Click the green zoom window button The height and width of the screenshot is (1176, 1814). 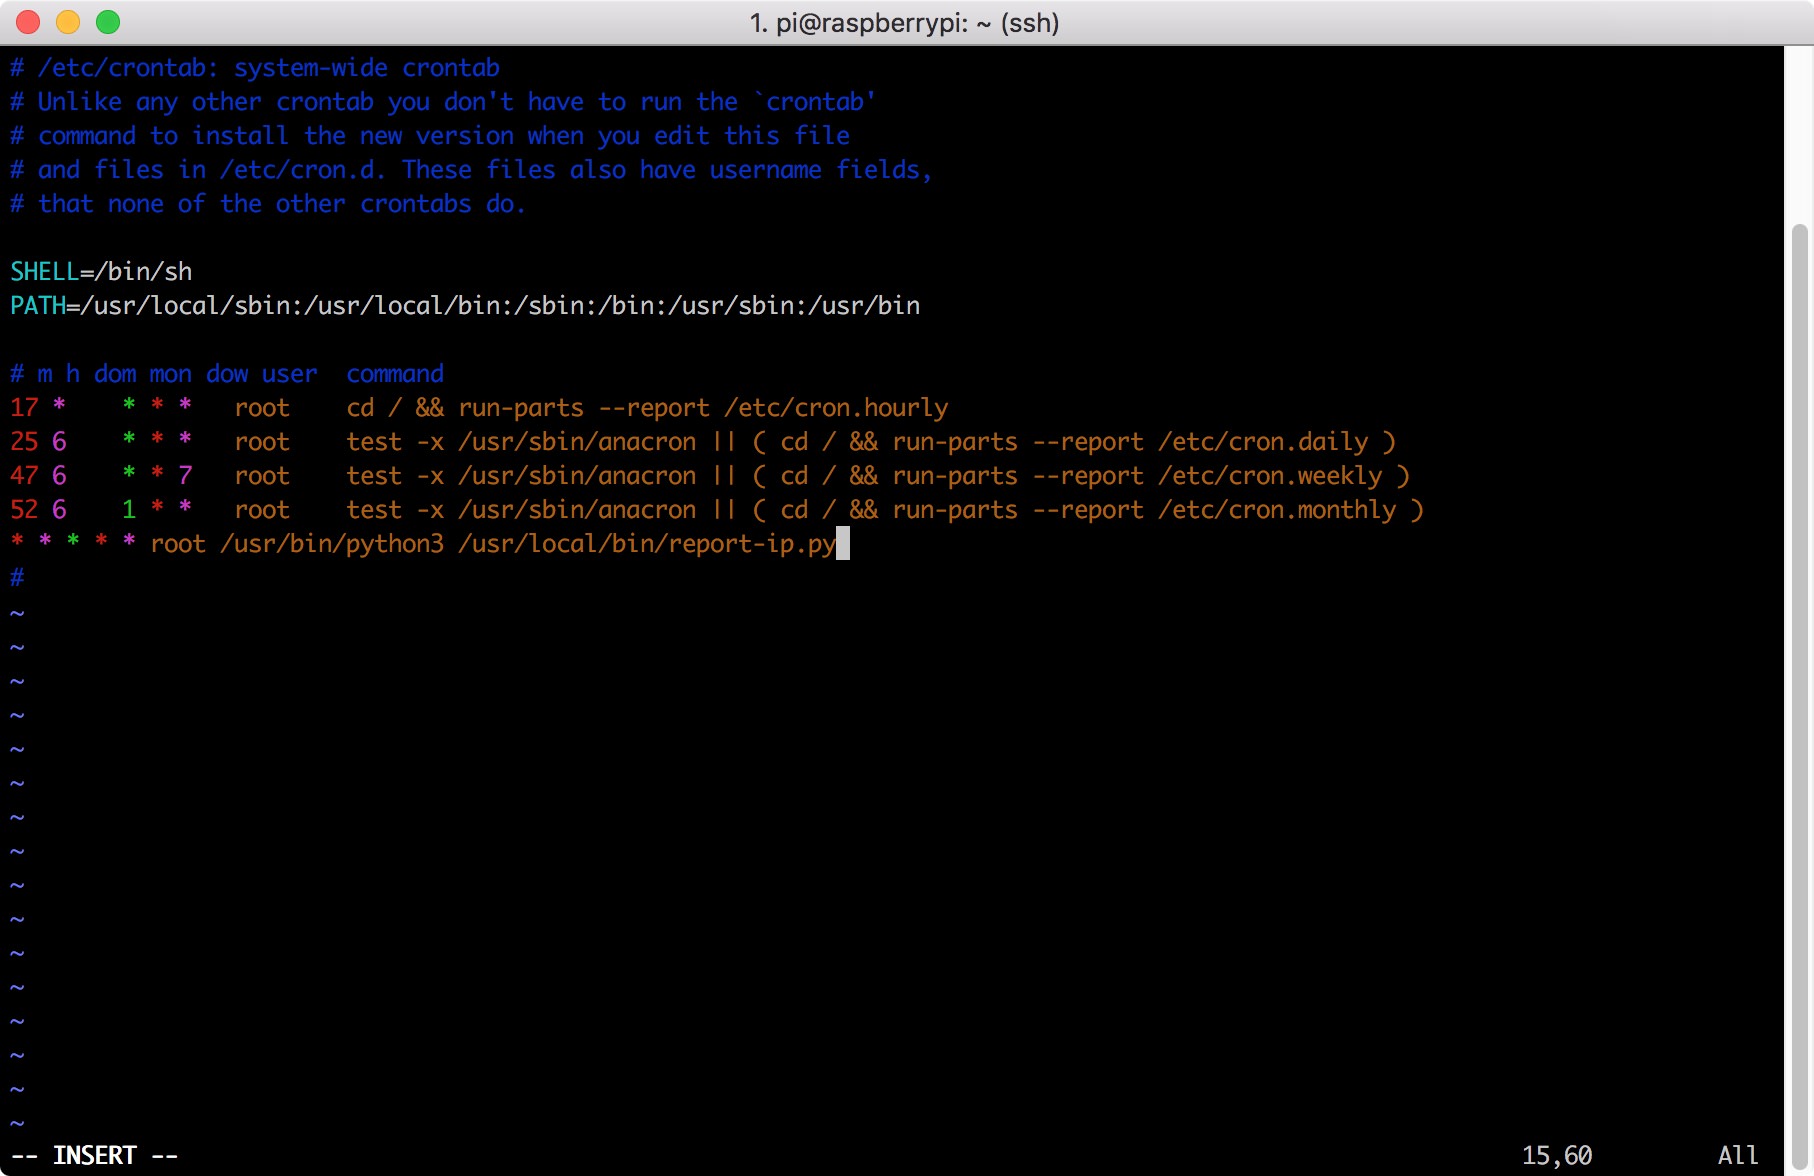tap(108, 22)
